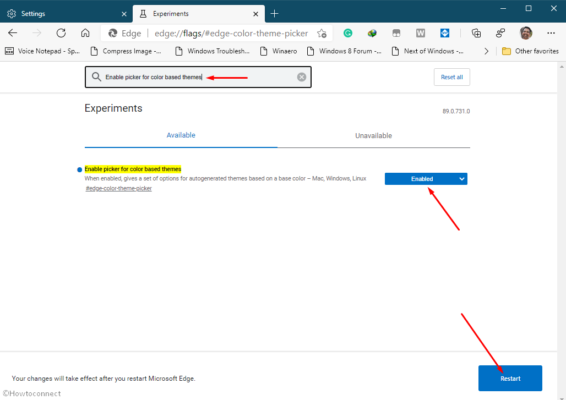Refresh the page with reload icon
The height and width of the screenshot is (400, 566).
pyautogui.click(x=61, y=33)
